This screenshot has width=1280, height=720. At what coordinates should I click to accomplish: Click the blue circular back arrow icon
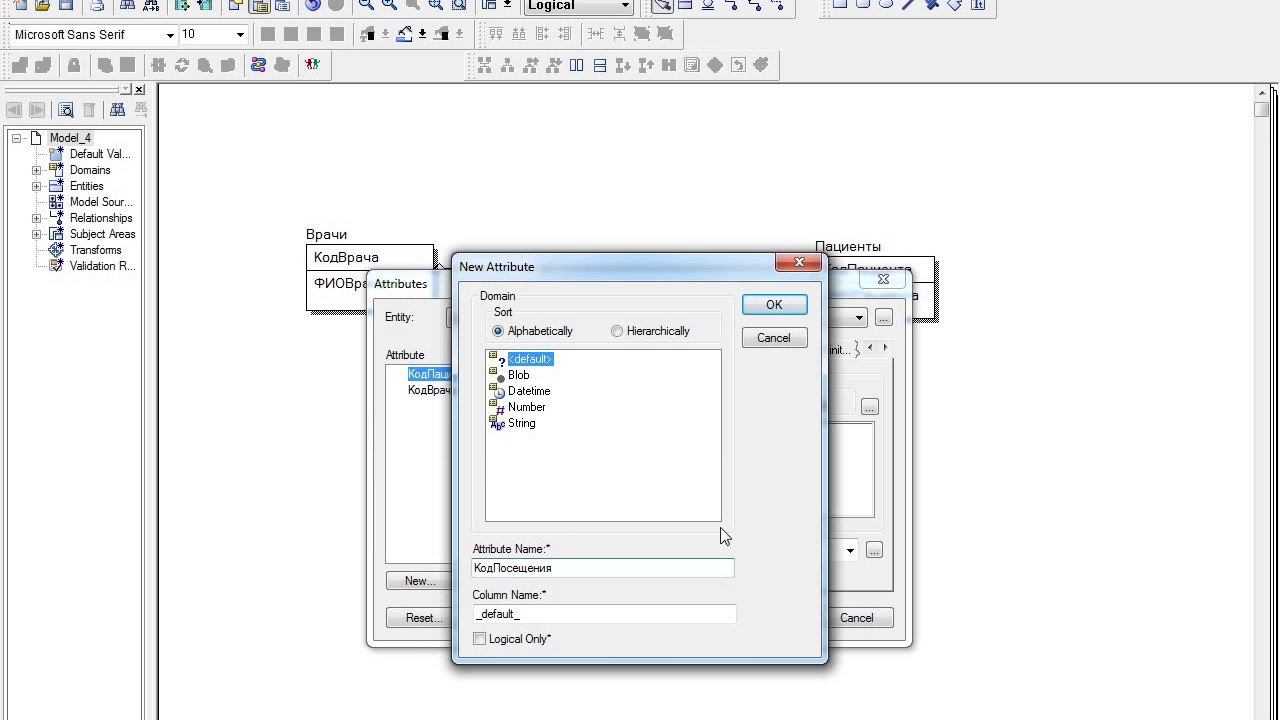313,5
